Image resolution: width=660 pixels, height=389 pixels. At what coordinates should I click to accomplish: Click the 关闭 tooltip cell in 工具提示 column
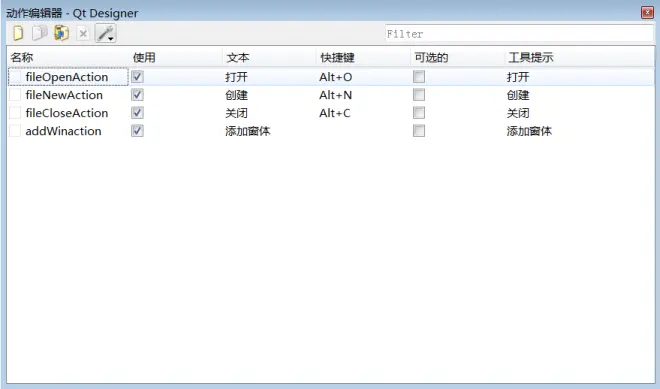pos(518,113)
